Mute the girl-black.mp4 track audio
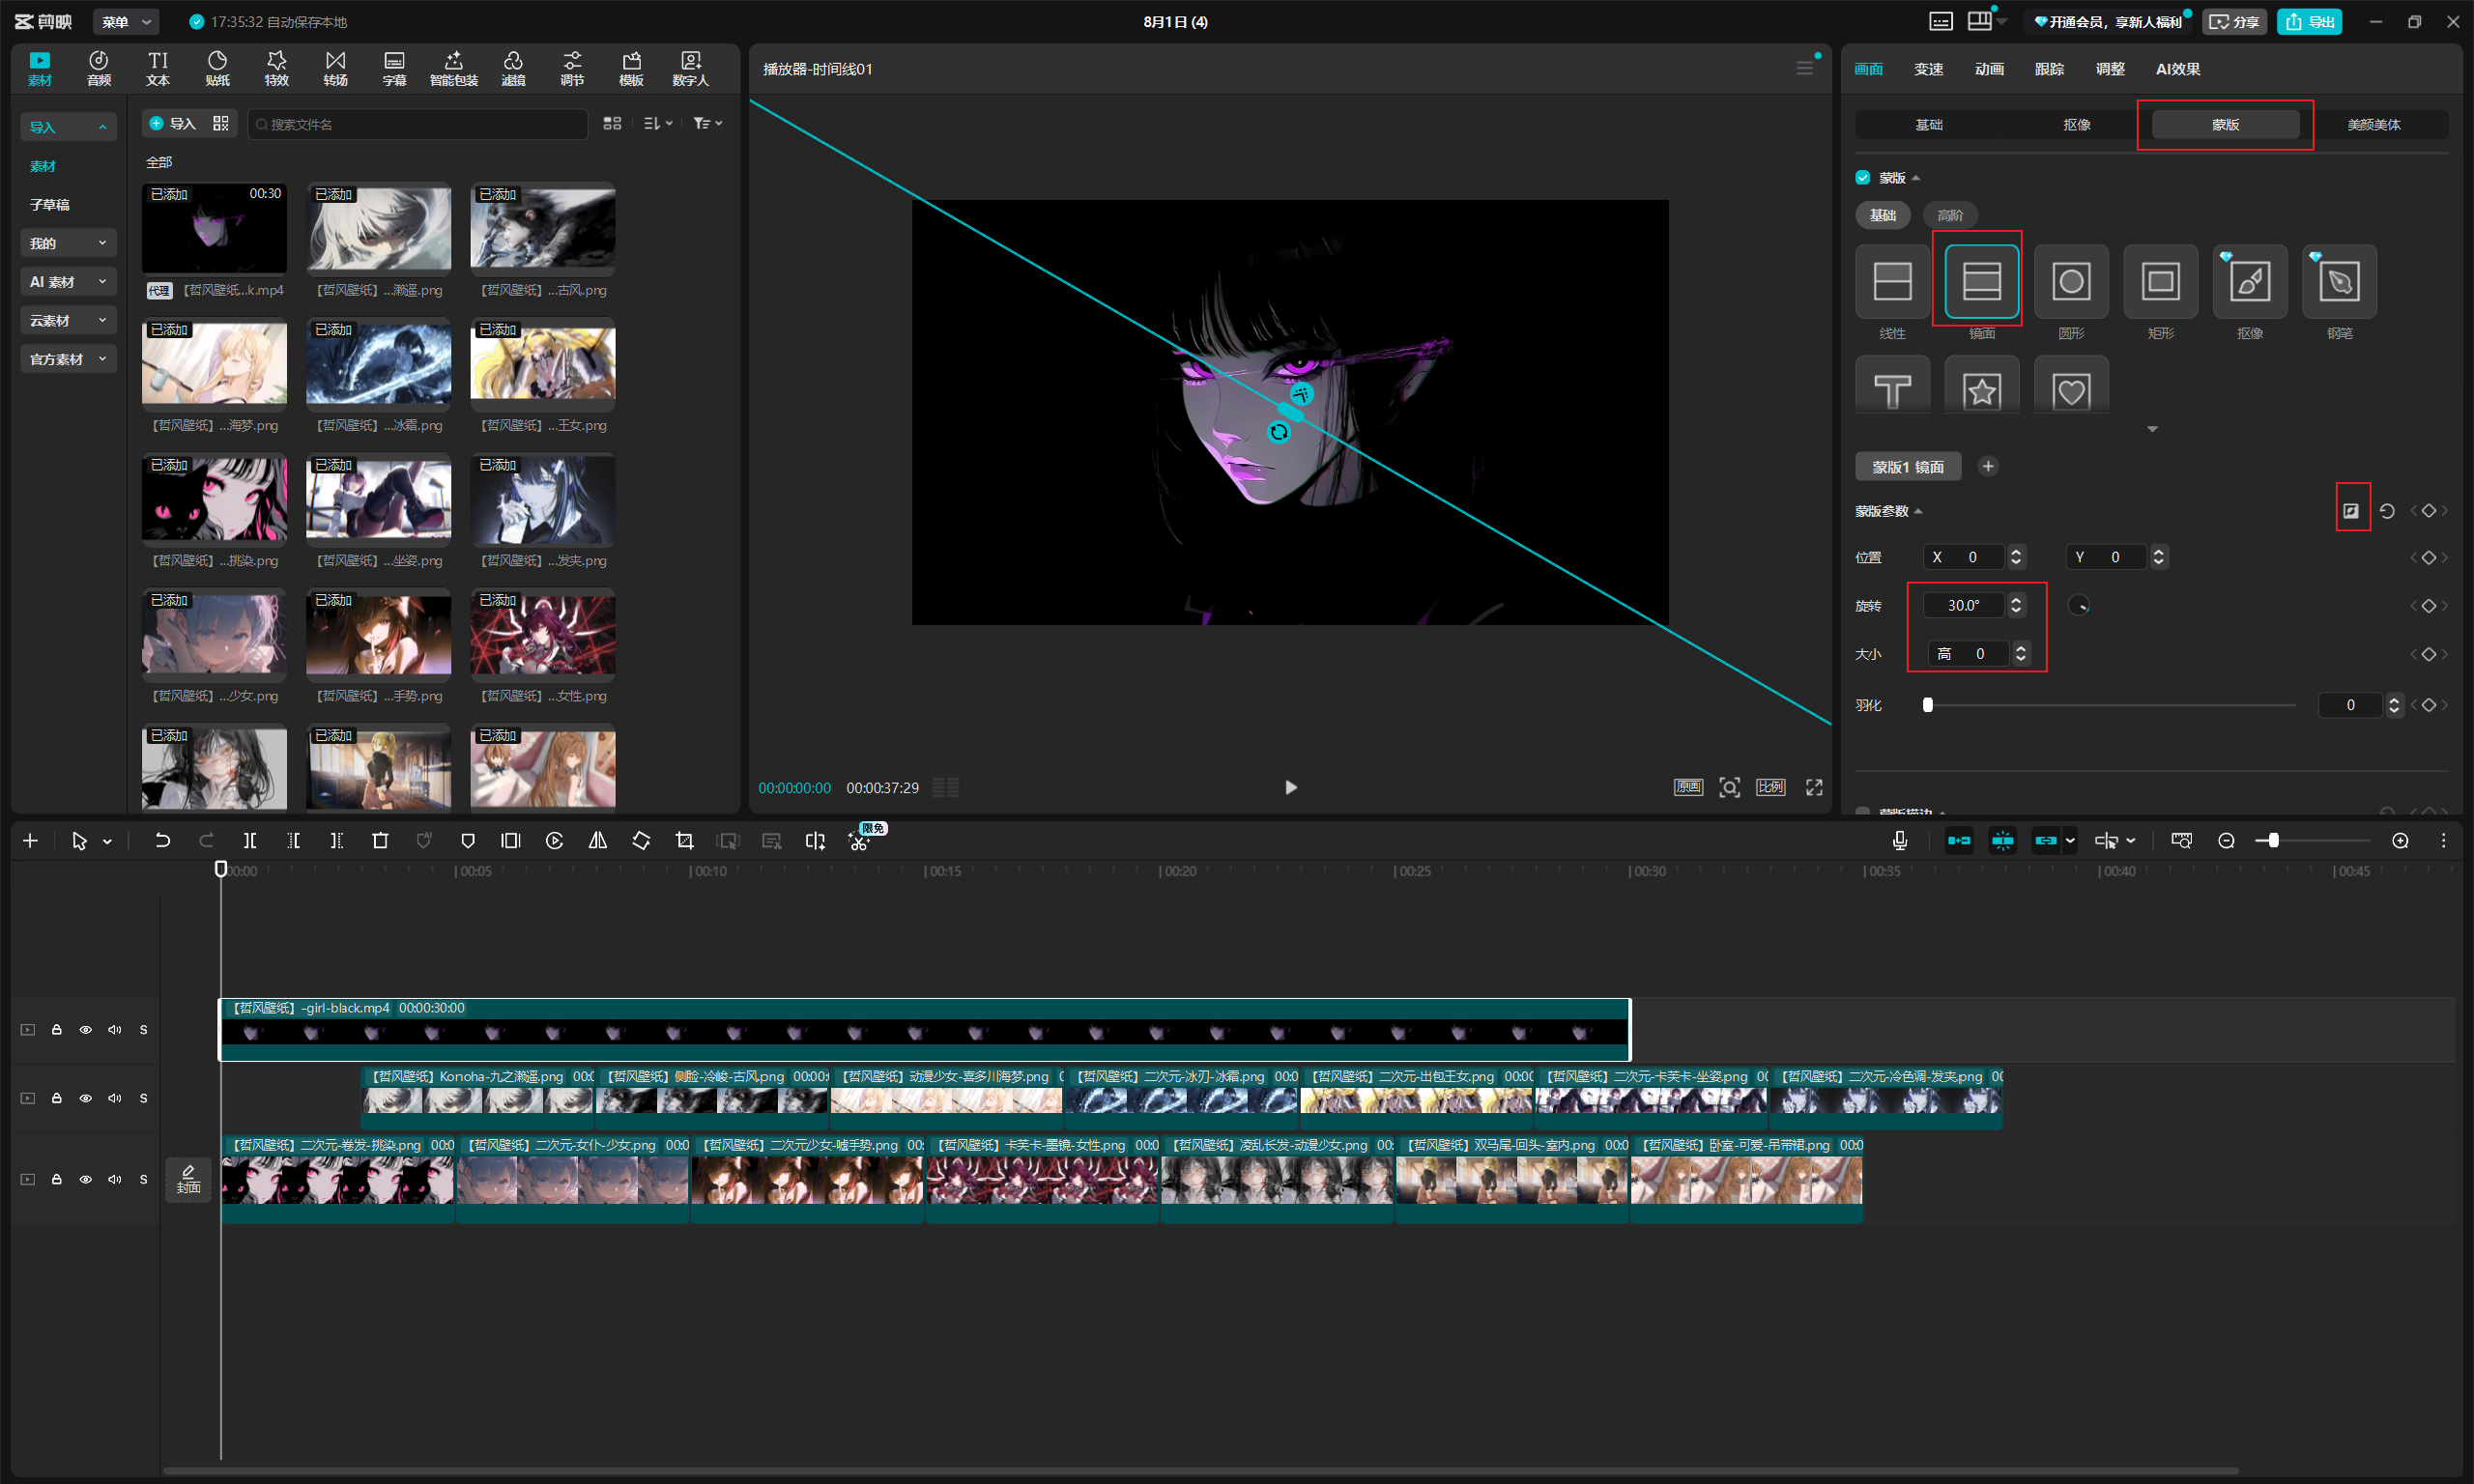This screenshot has height=1484, width=2474. tap(115, 1029)
